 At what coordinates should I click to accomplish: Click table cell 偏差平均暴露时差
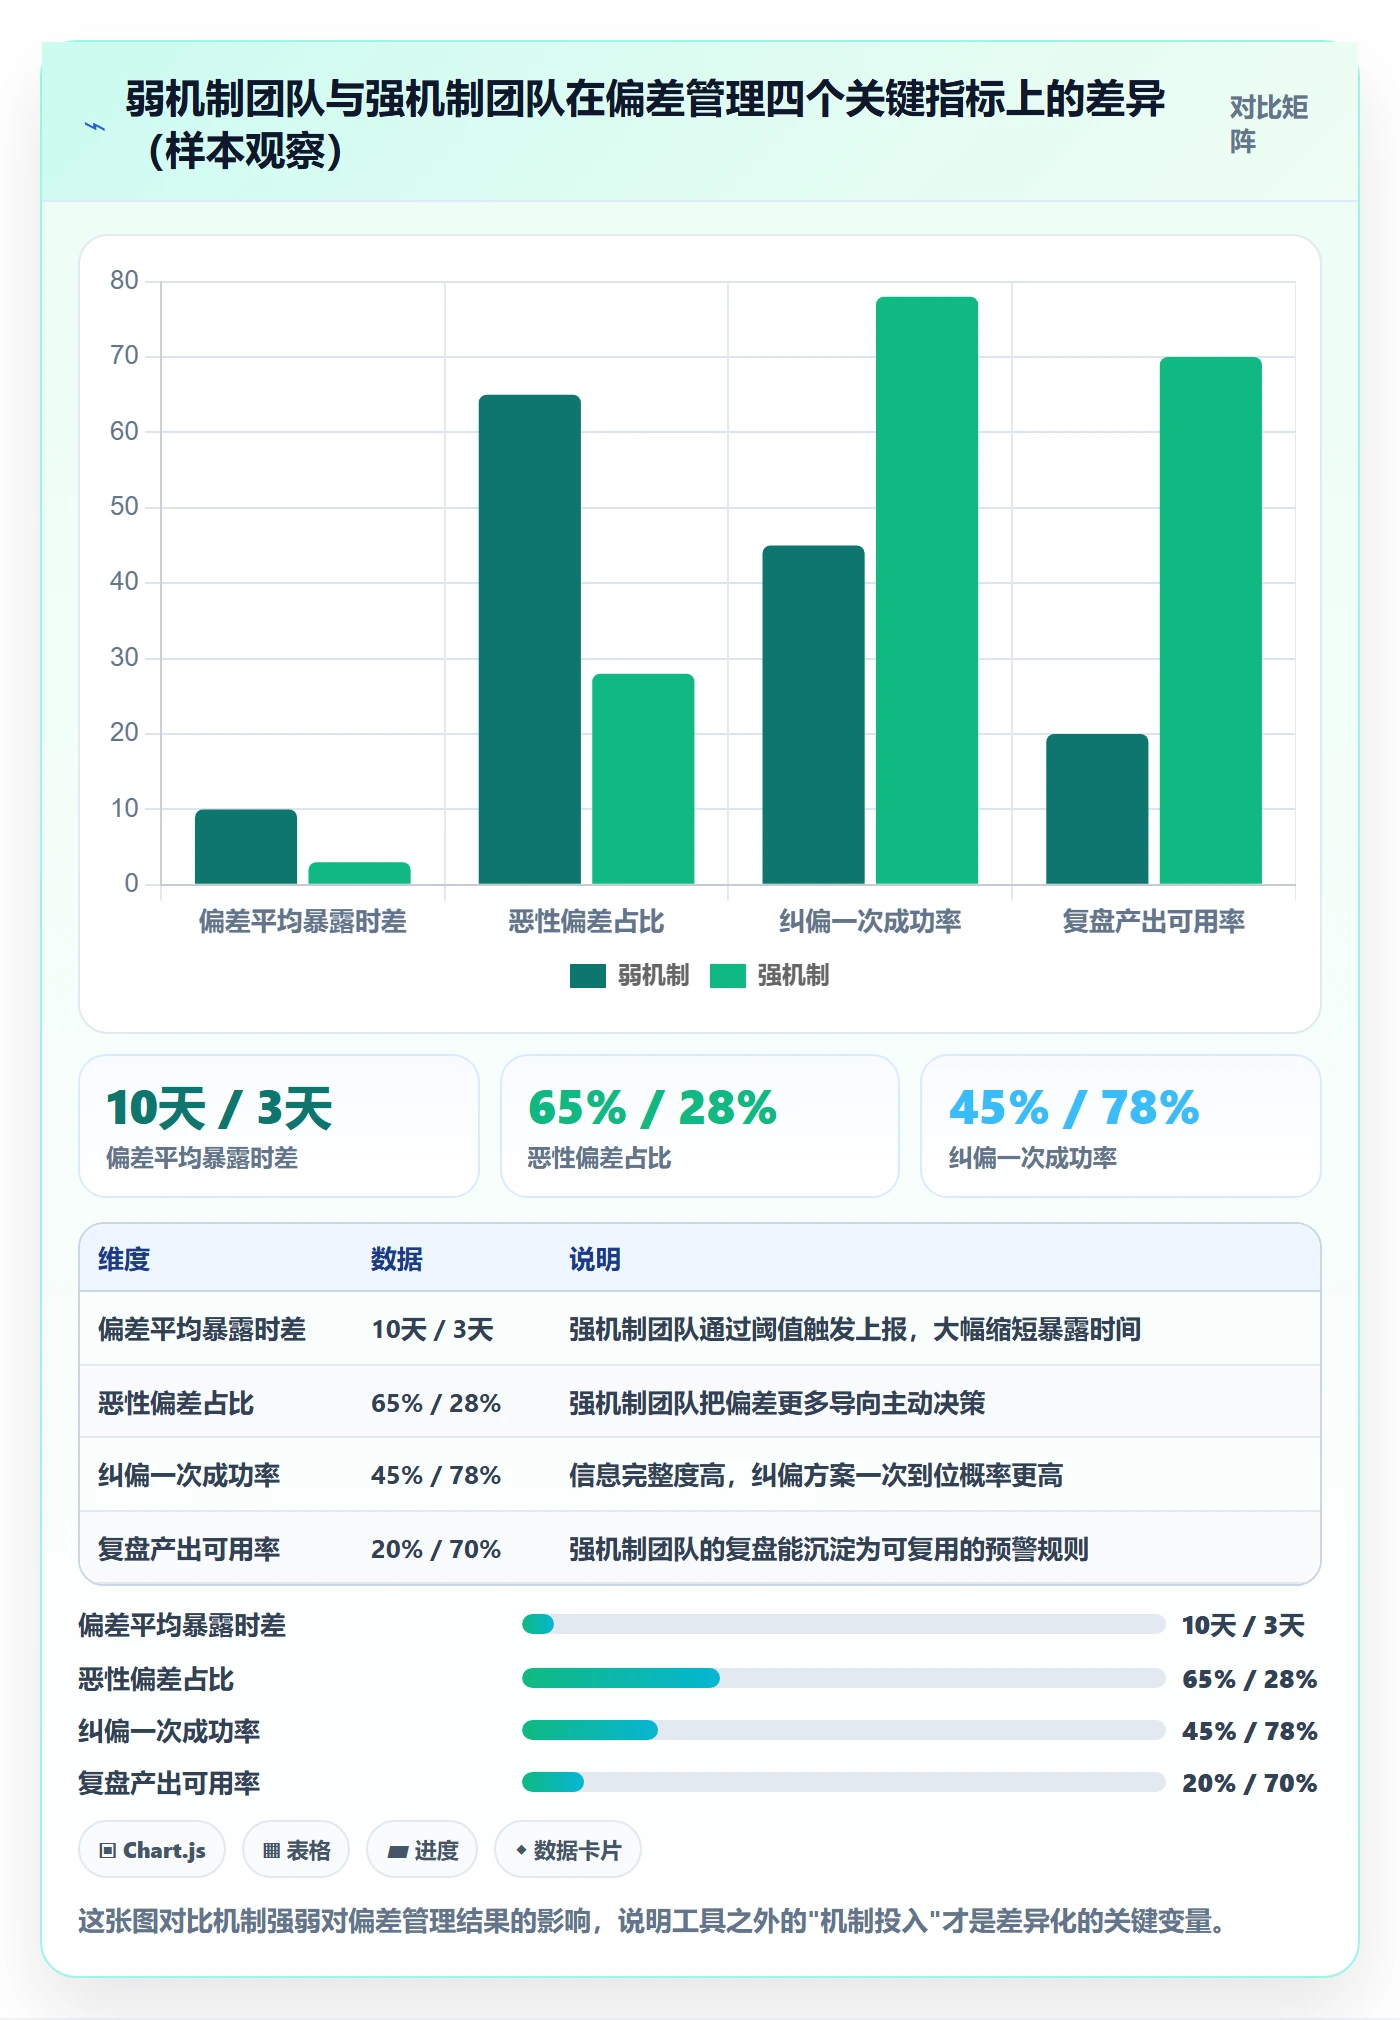(x=202, y=1329)
